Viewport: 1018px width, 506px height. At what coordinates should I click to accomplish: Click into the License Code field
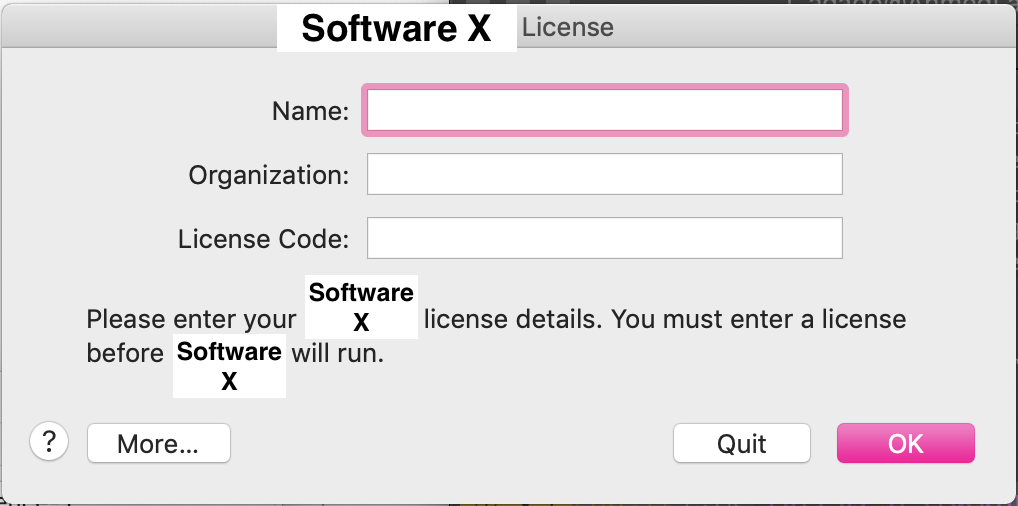click(604, 238)
